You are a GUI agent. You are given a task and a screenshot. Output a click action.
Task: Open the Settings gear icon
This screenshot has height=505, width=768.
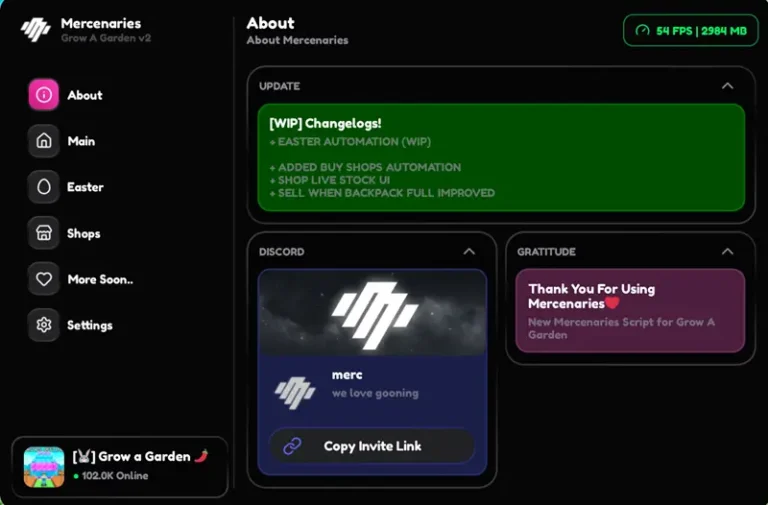click(44, 325)
